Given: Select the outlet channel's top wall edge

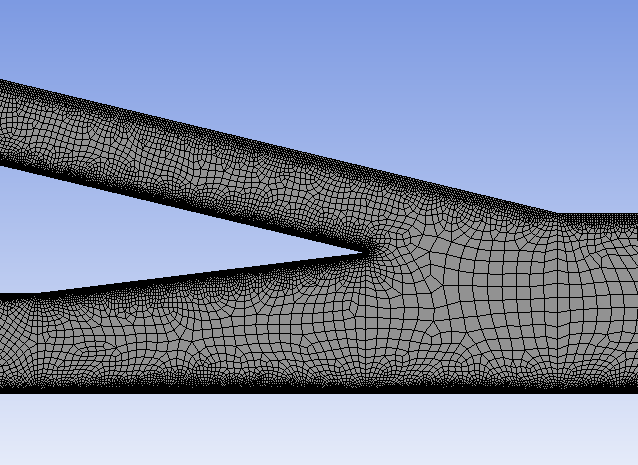Looking at the screenshot, I should click(600, 215).
